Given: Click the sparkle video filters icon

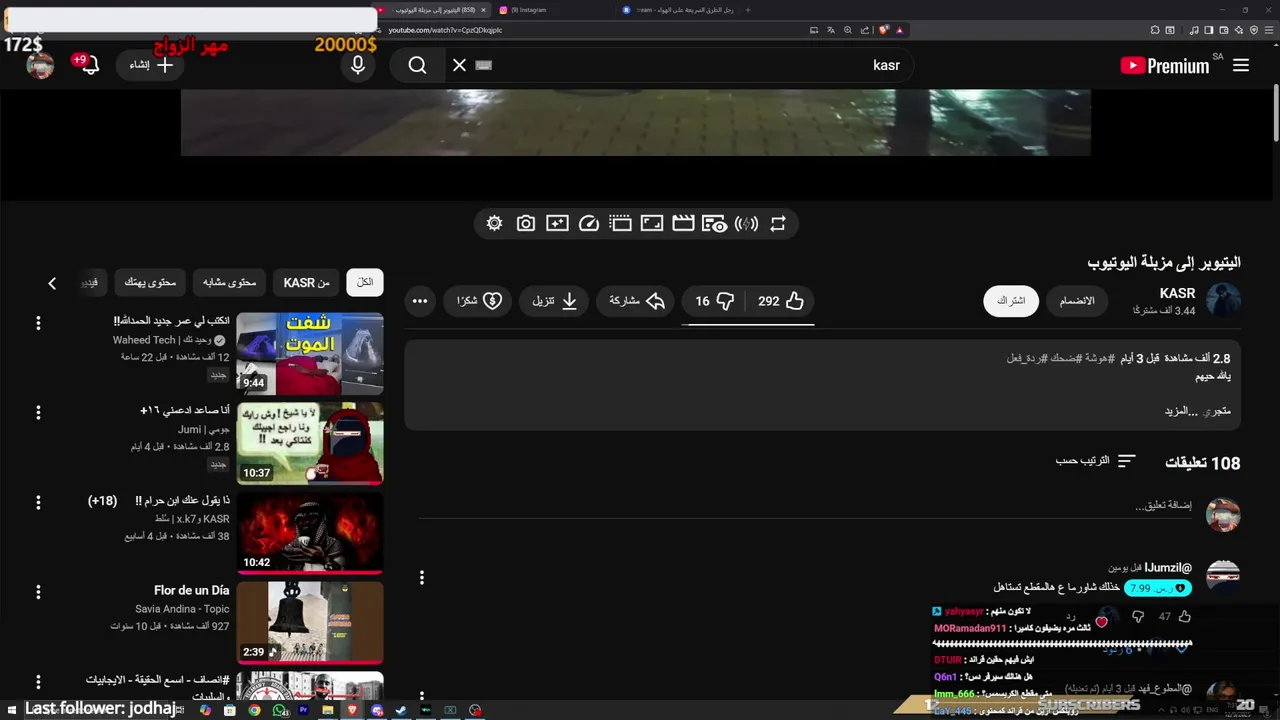Looking at the screenshot, I should [557, 224].
